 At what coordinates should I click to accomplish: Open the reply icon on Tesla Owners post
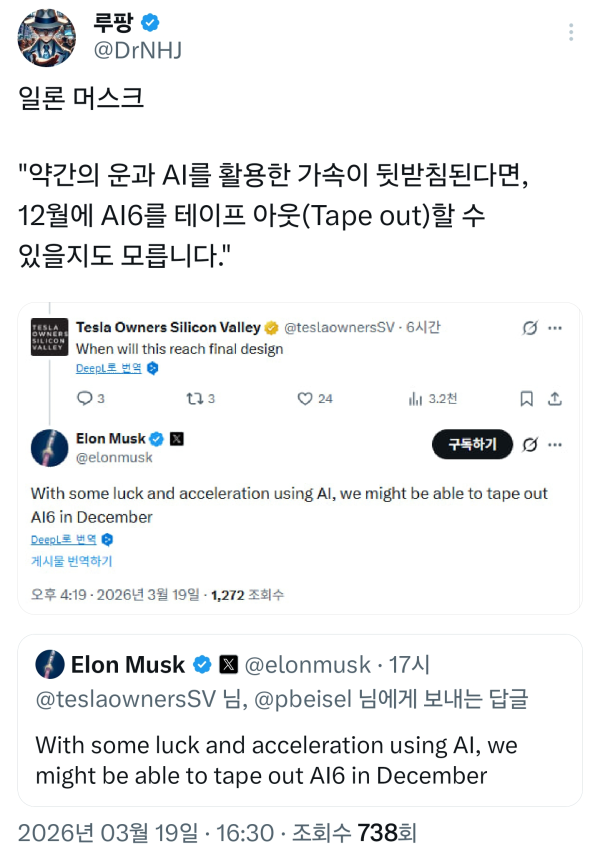84,399
